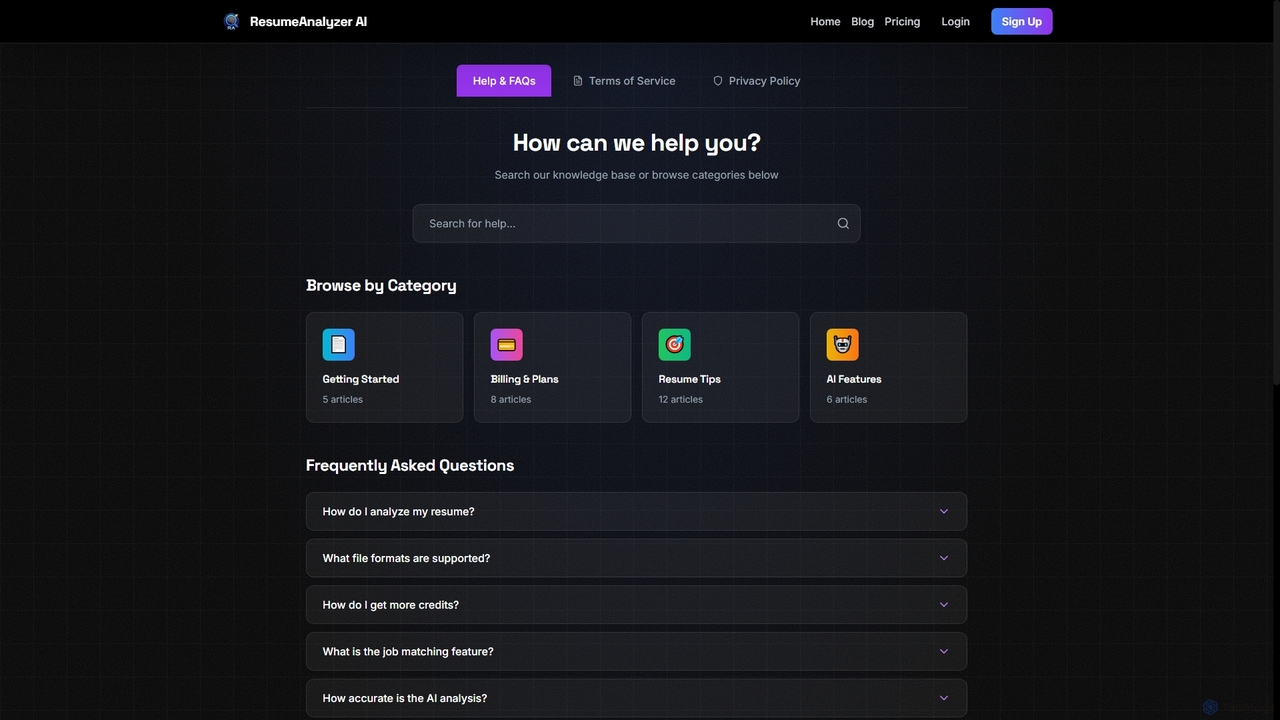Click the ResumeAnalyzer AI logo icon

pos(231,21)
